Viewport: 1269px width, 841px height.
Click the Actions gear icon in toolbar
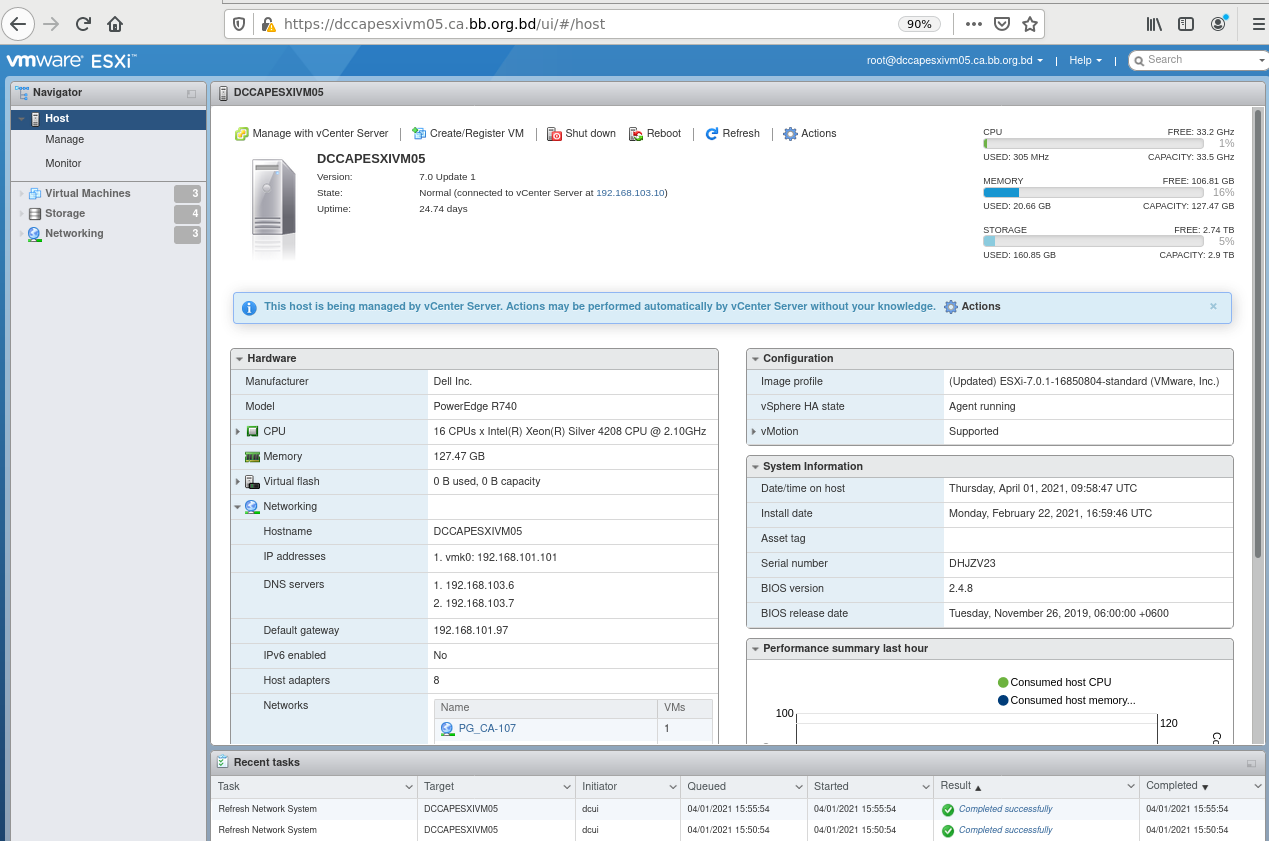coord(790,134)
